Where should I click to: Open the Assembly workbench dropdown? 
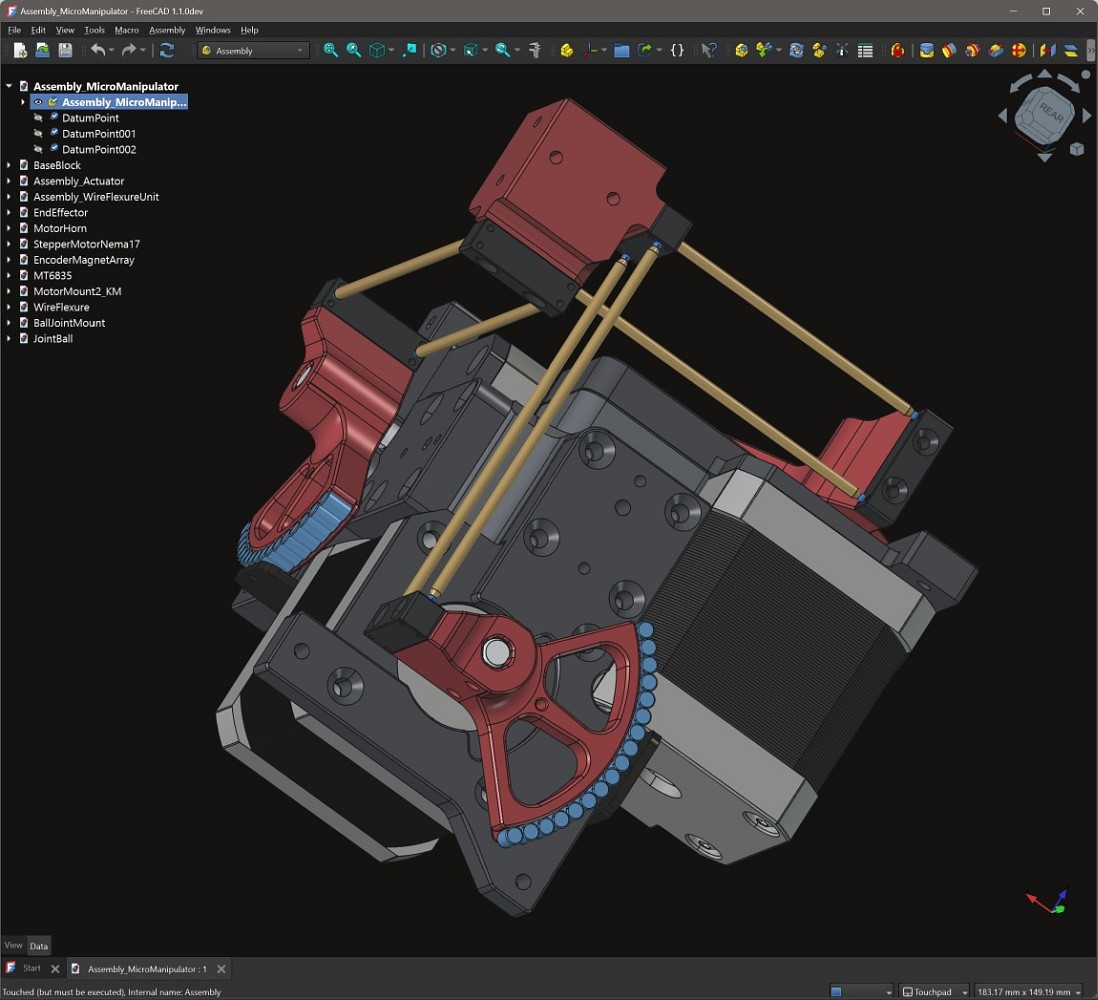[x=254, y=50]
